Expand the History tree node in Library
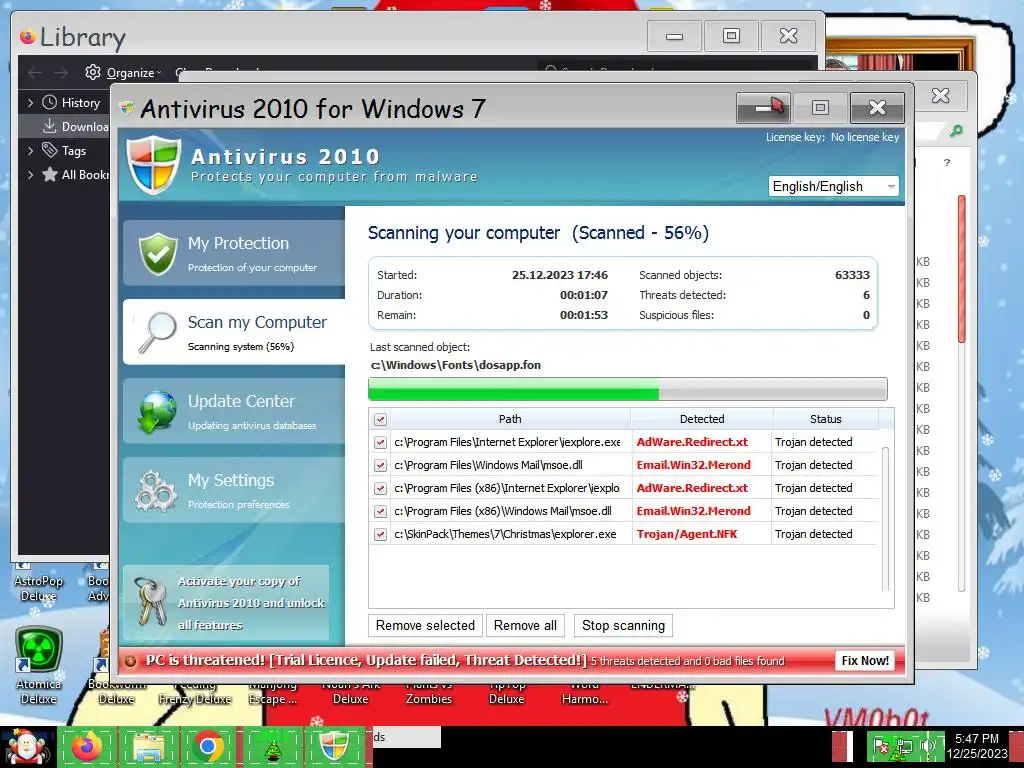 tap(30, 103)
